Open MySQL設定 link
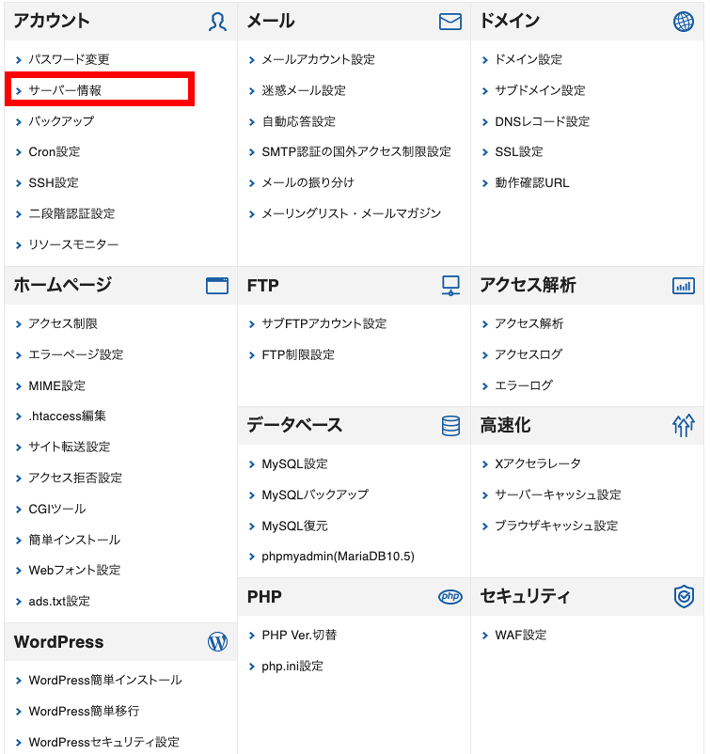 [294, 464]
